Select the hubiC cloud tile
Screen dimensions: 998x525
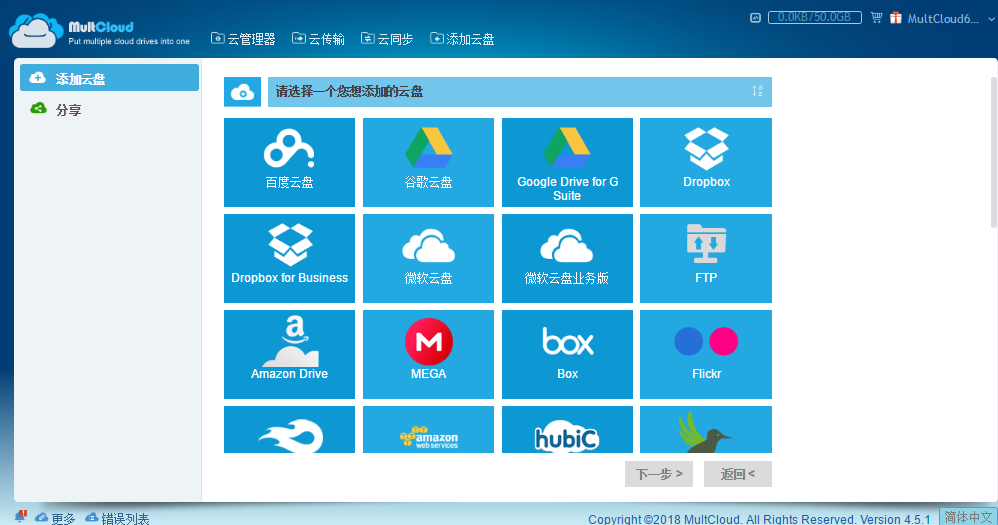[567, 430]
